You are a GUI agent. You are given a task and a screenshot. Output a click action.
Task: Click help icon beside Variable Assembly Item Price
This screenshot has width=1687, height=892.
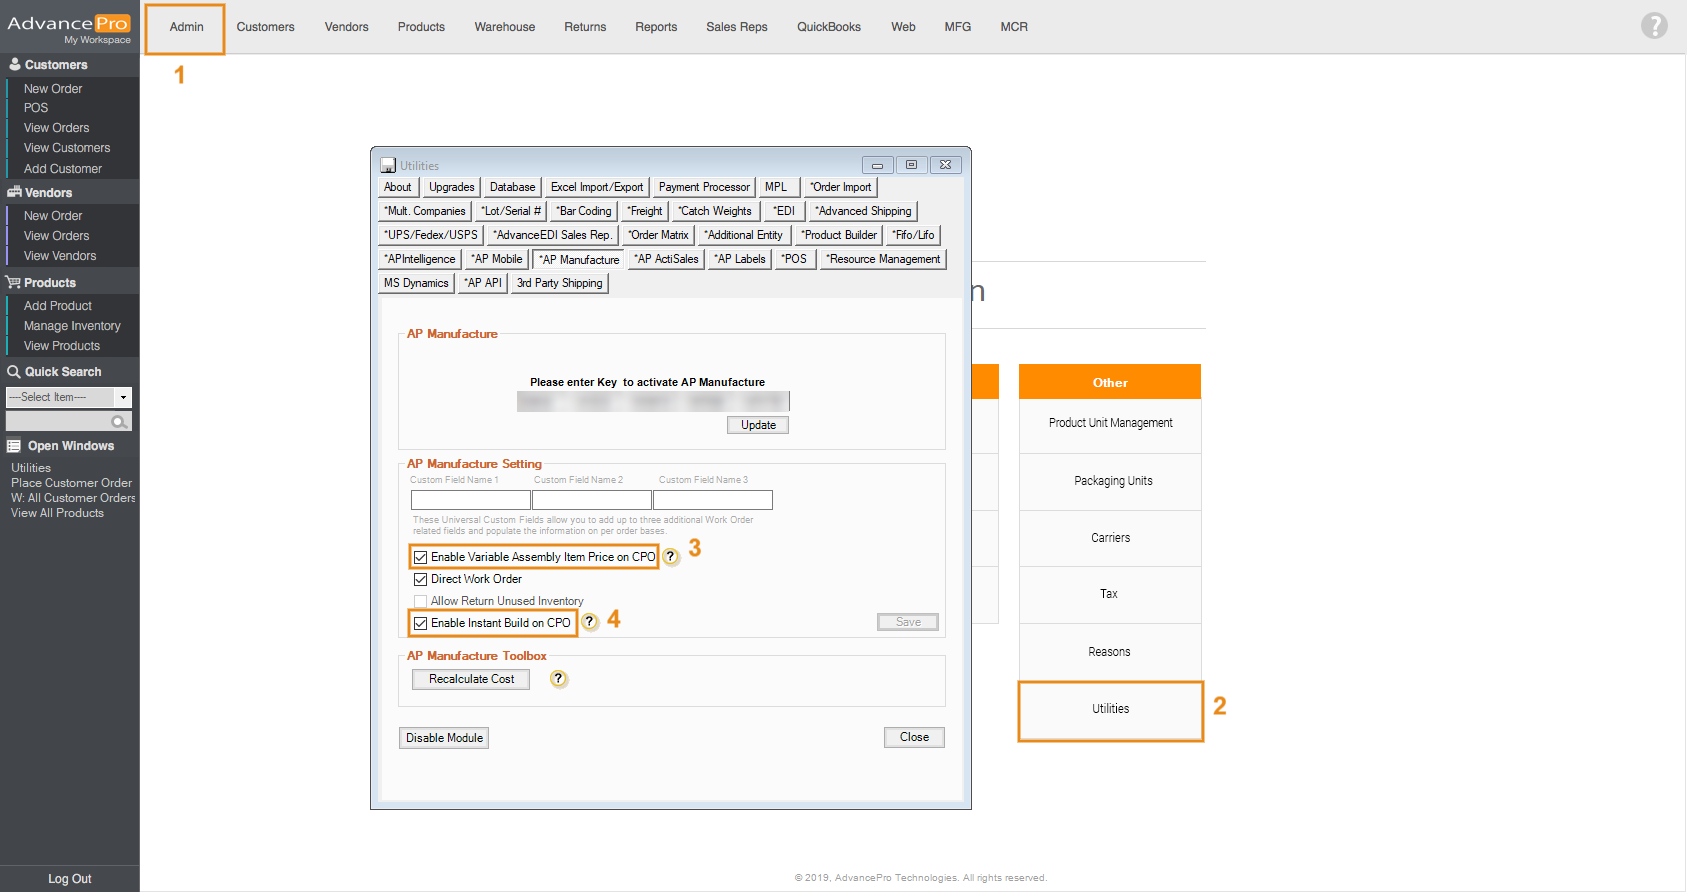[671, 557]
